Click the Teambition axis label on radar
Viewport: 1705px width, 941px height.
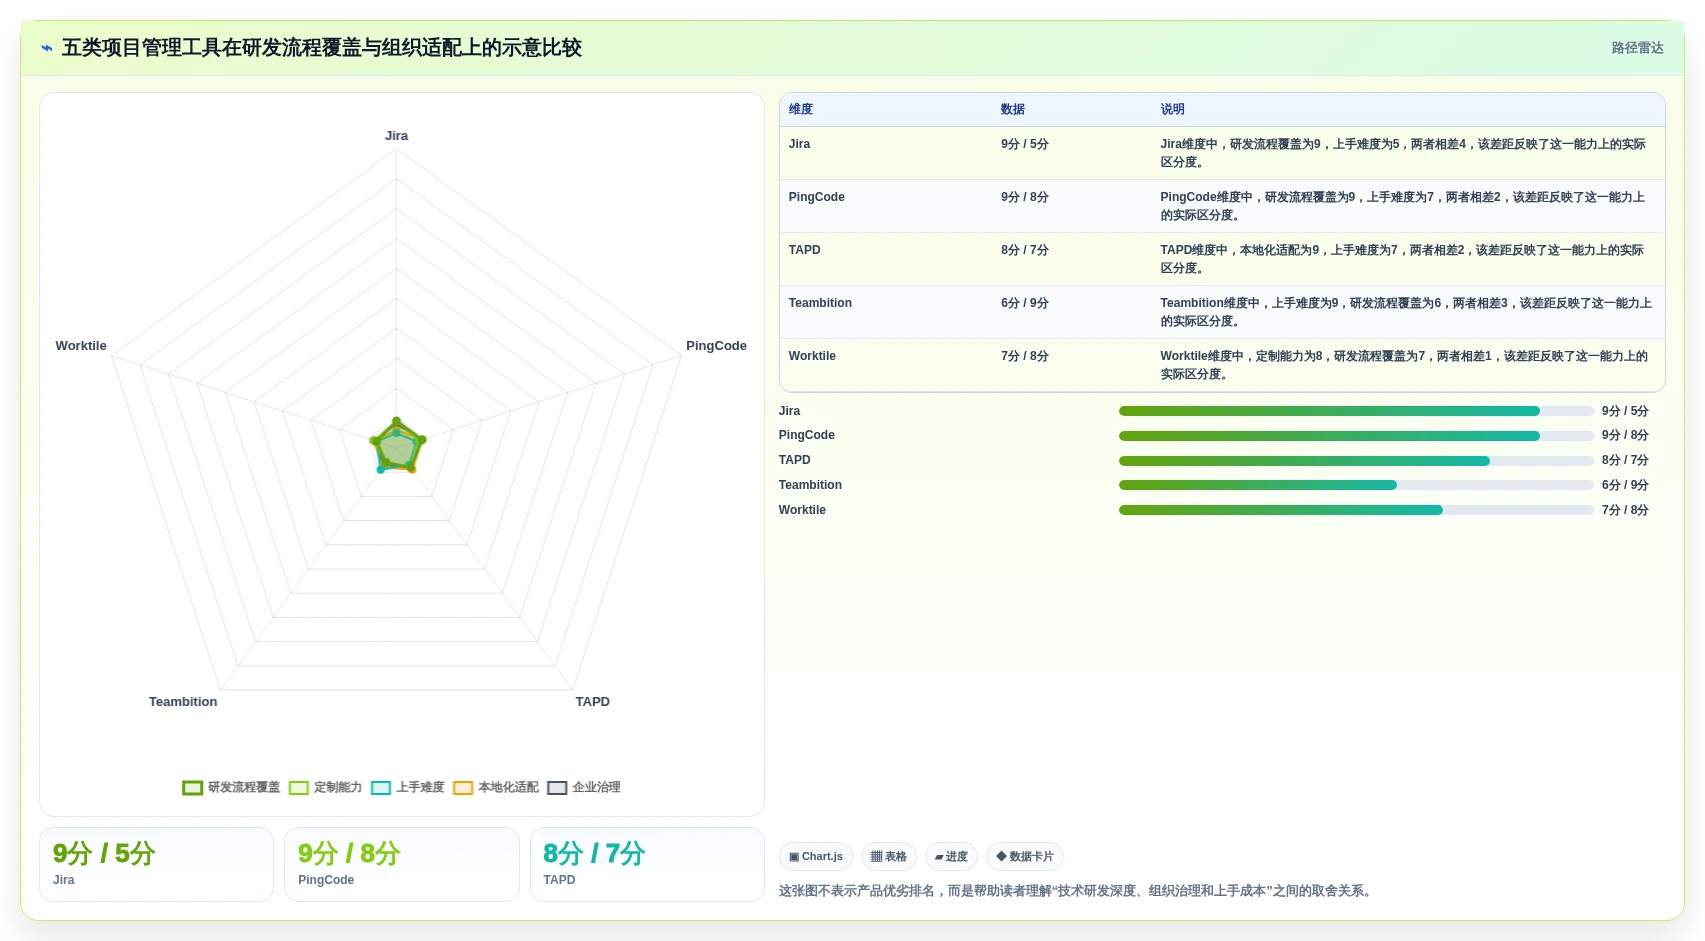(183, 702)
